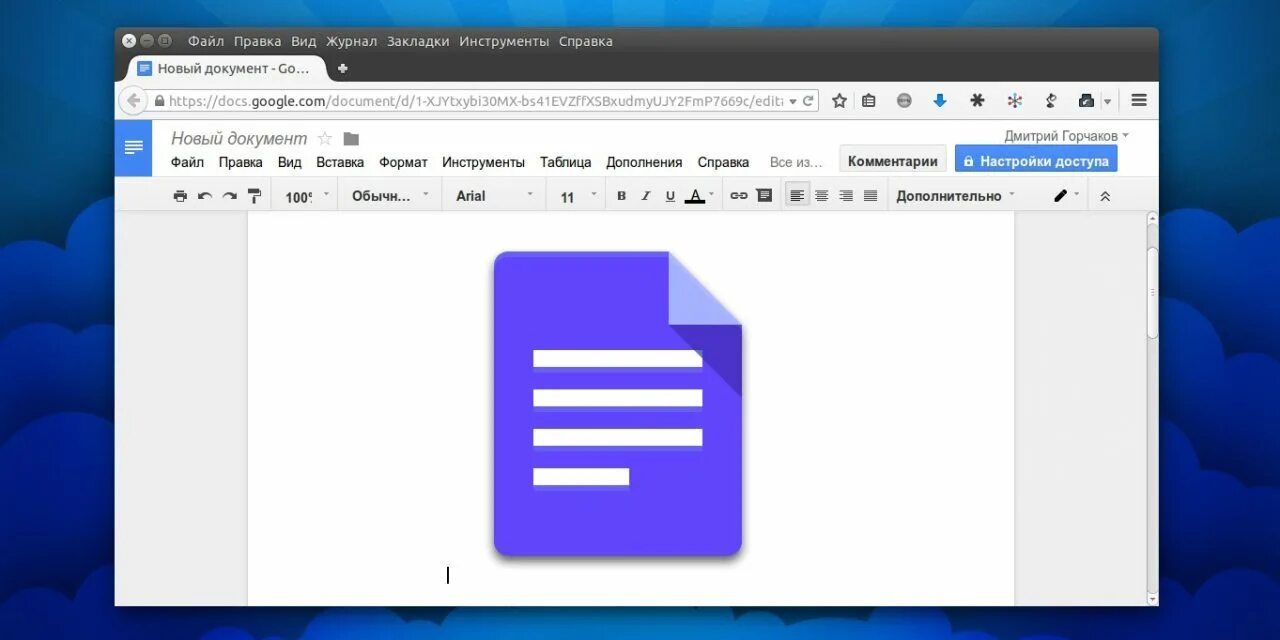Bookmark this page with the star
Viewport: 1280px width, 640px height.
click(840, 101)
